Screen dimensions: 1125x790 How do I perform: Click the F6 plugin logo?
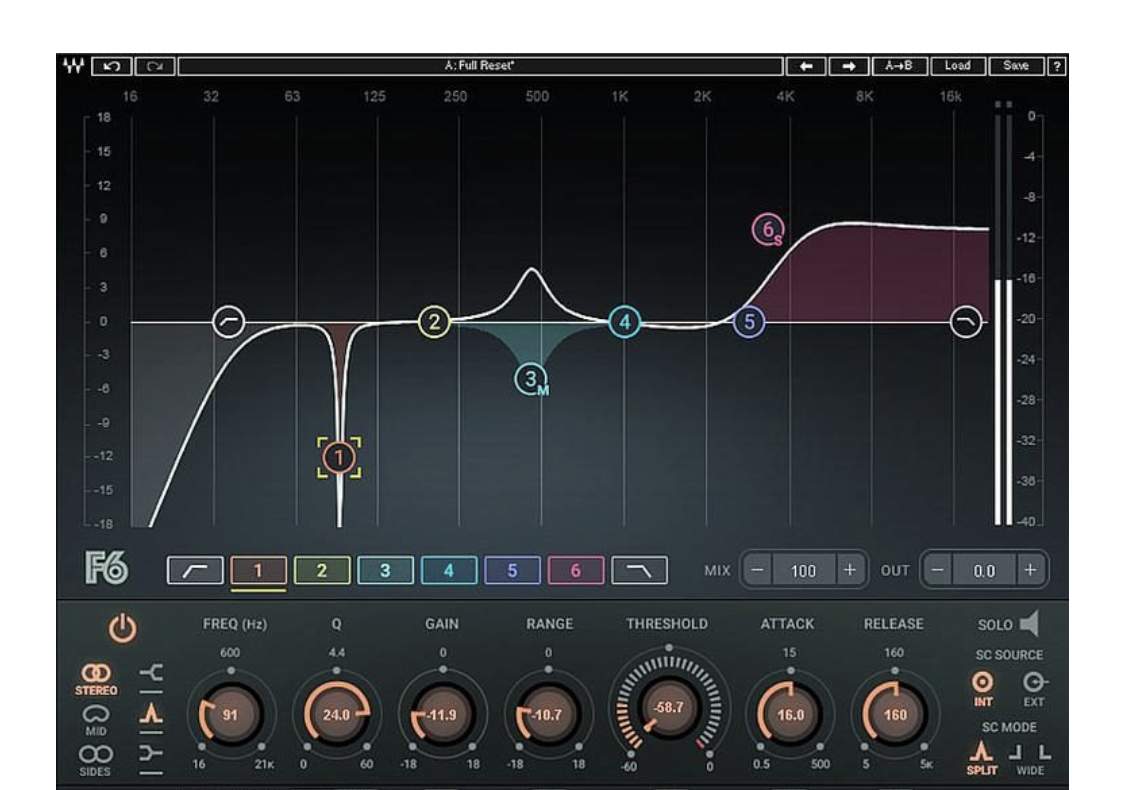106,569
